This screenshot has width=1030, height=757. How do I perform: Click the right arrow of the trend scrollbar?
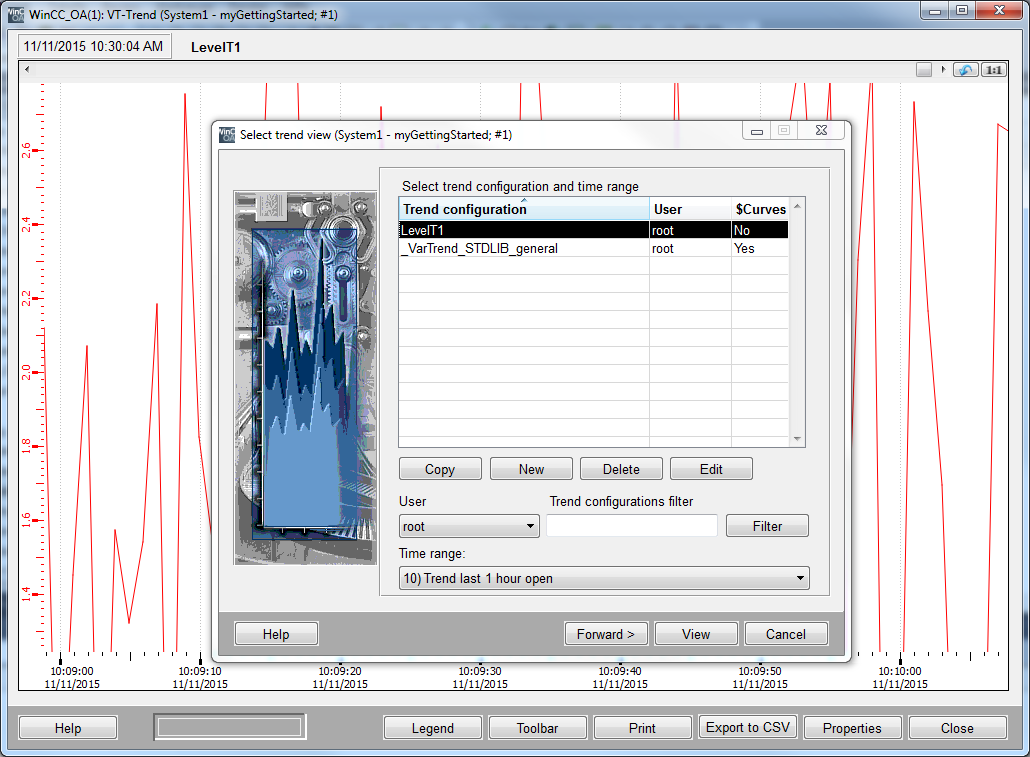[x=943, y=69]
